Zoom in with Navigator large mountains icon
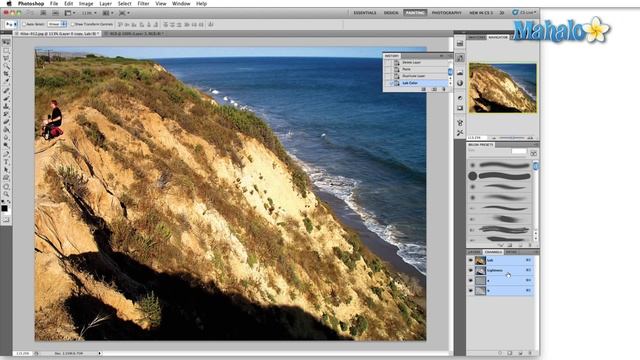The height and width of the screenshot is (360, 640). tap(530, 138)
